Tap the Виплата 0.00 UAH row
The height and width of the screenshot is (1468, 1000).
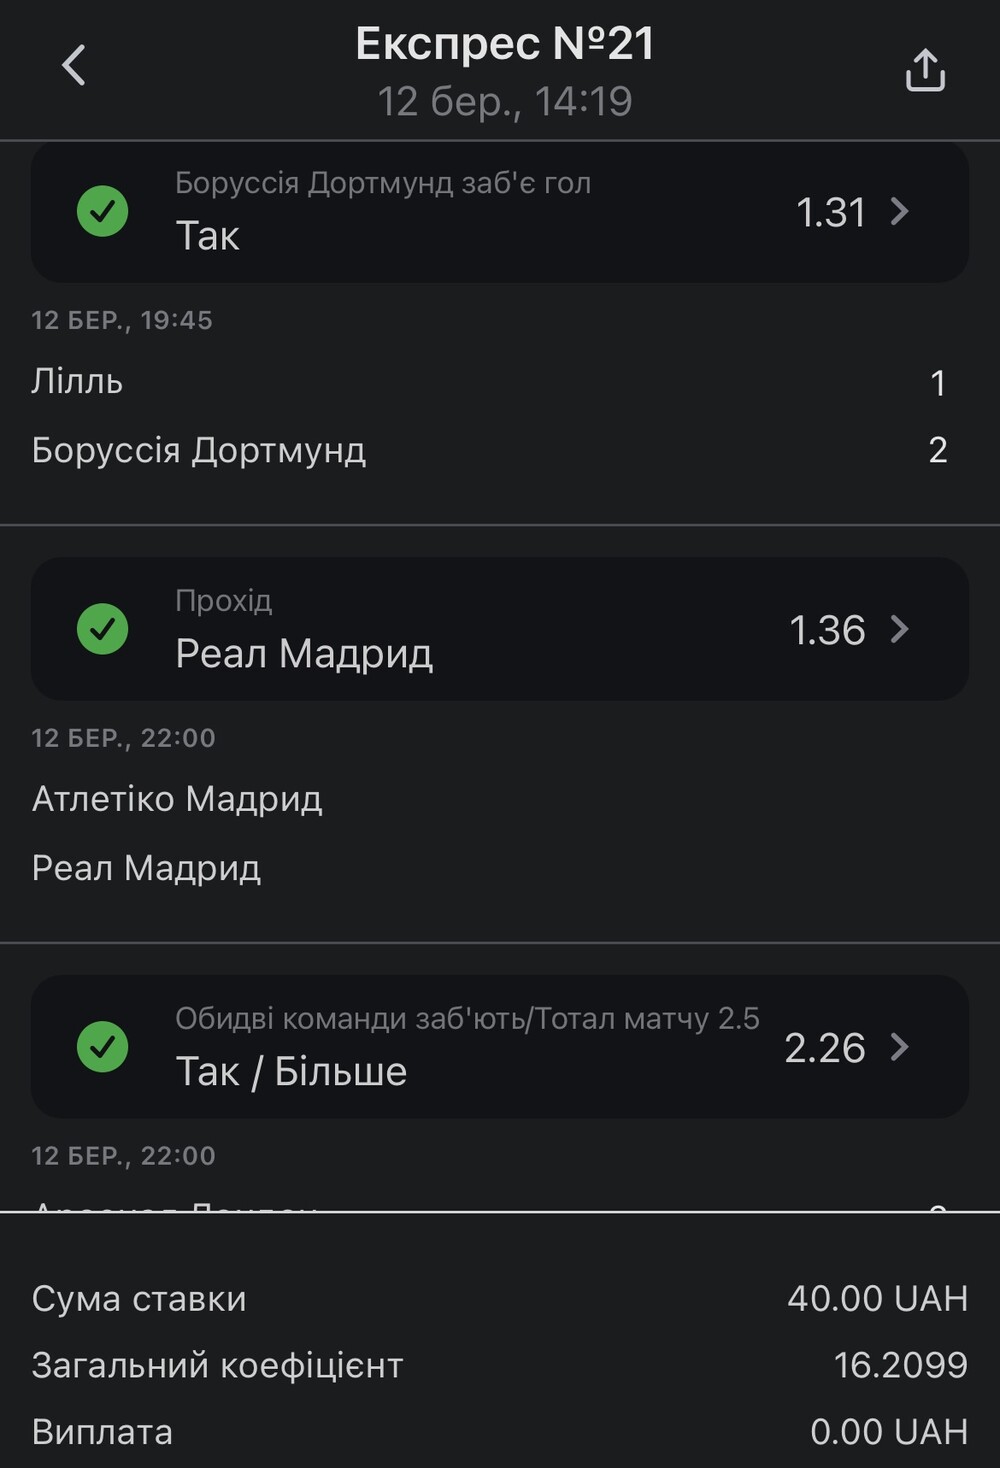click(x=500, y=1432)
